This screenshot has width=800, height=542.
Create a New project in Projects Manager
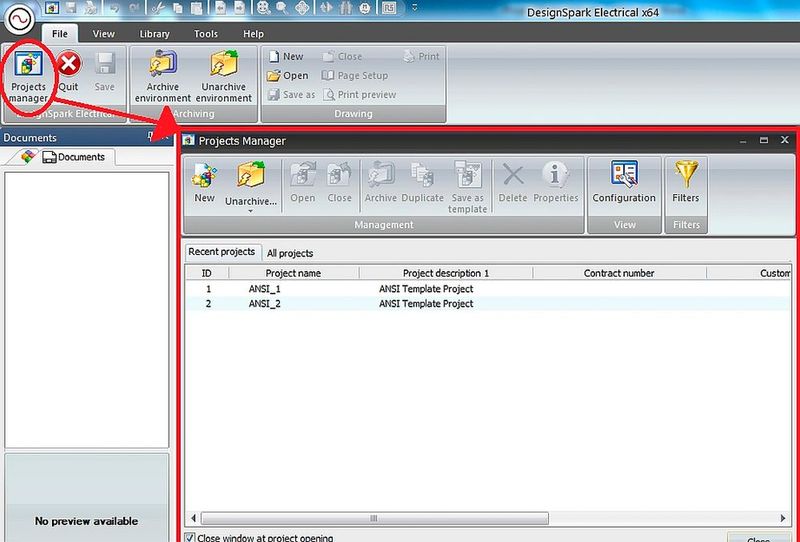pyautogui.click(x=204, y=183)
